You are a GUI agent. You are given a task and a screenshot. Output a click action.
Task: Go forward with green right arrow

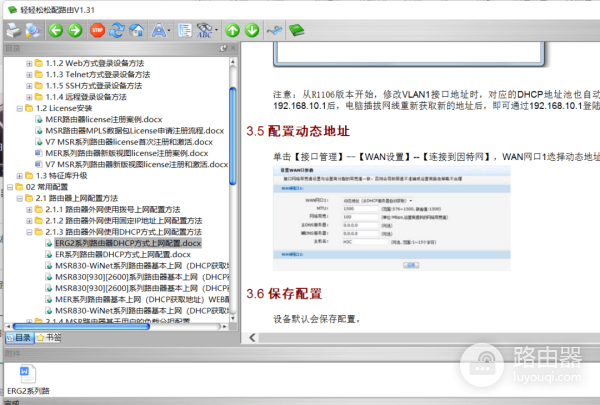[75, 30]
